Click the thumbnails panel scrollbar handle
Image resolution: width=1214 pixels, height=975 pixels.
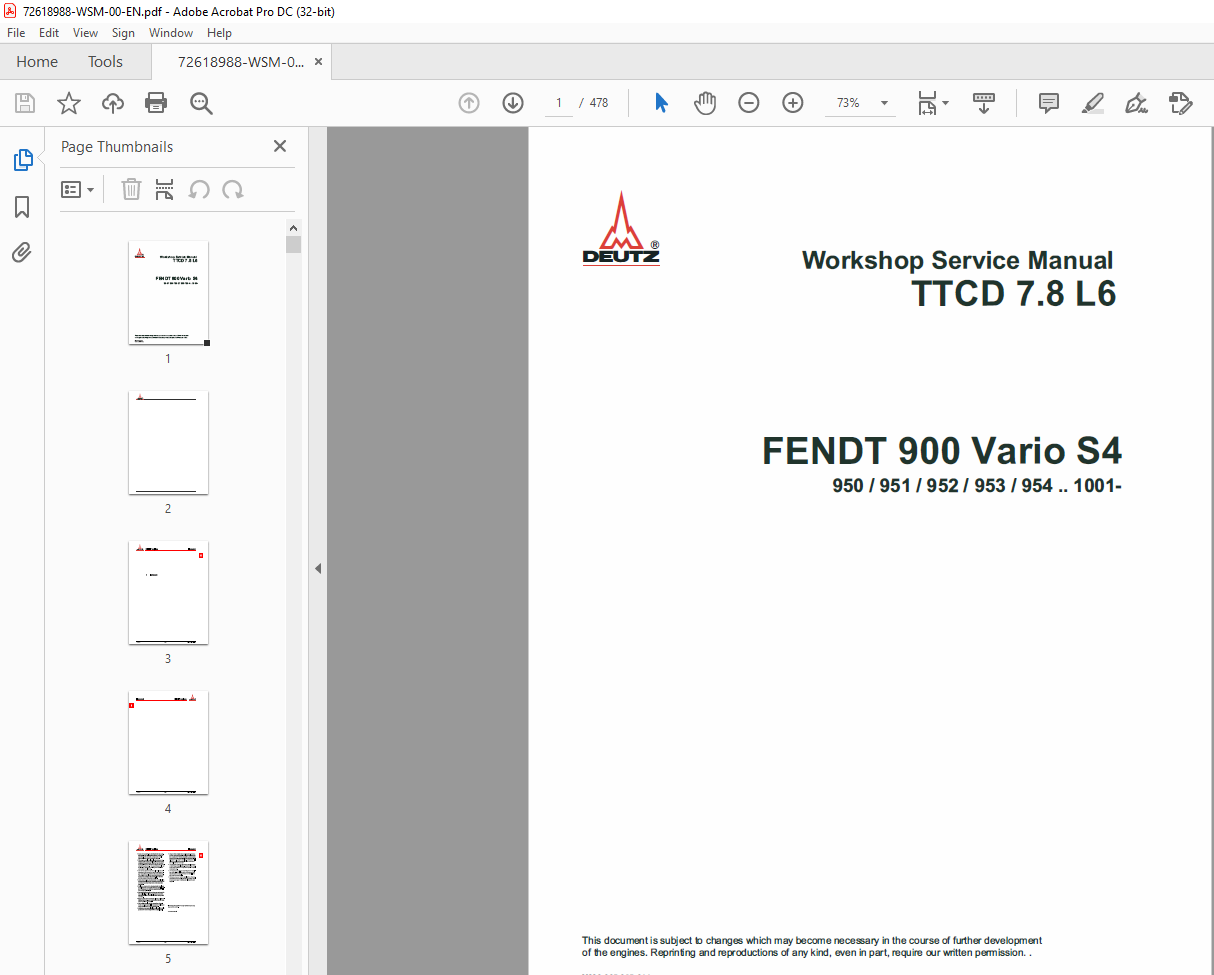293,244
